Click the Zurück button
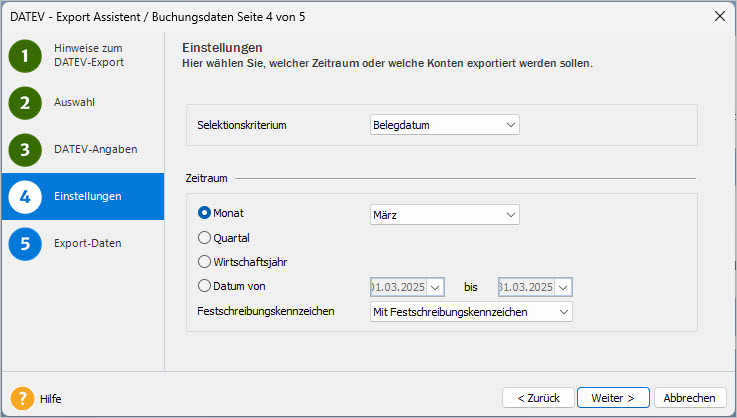Viewport: 737px width, 418px height. click(x=538, y=398)
